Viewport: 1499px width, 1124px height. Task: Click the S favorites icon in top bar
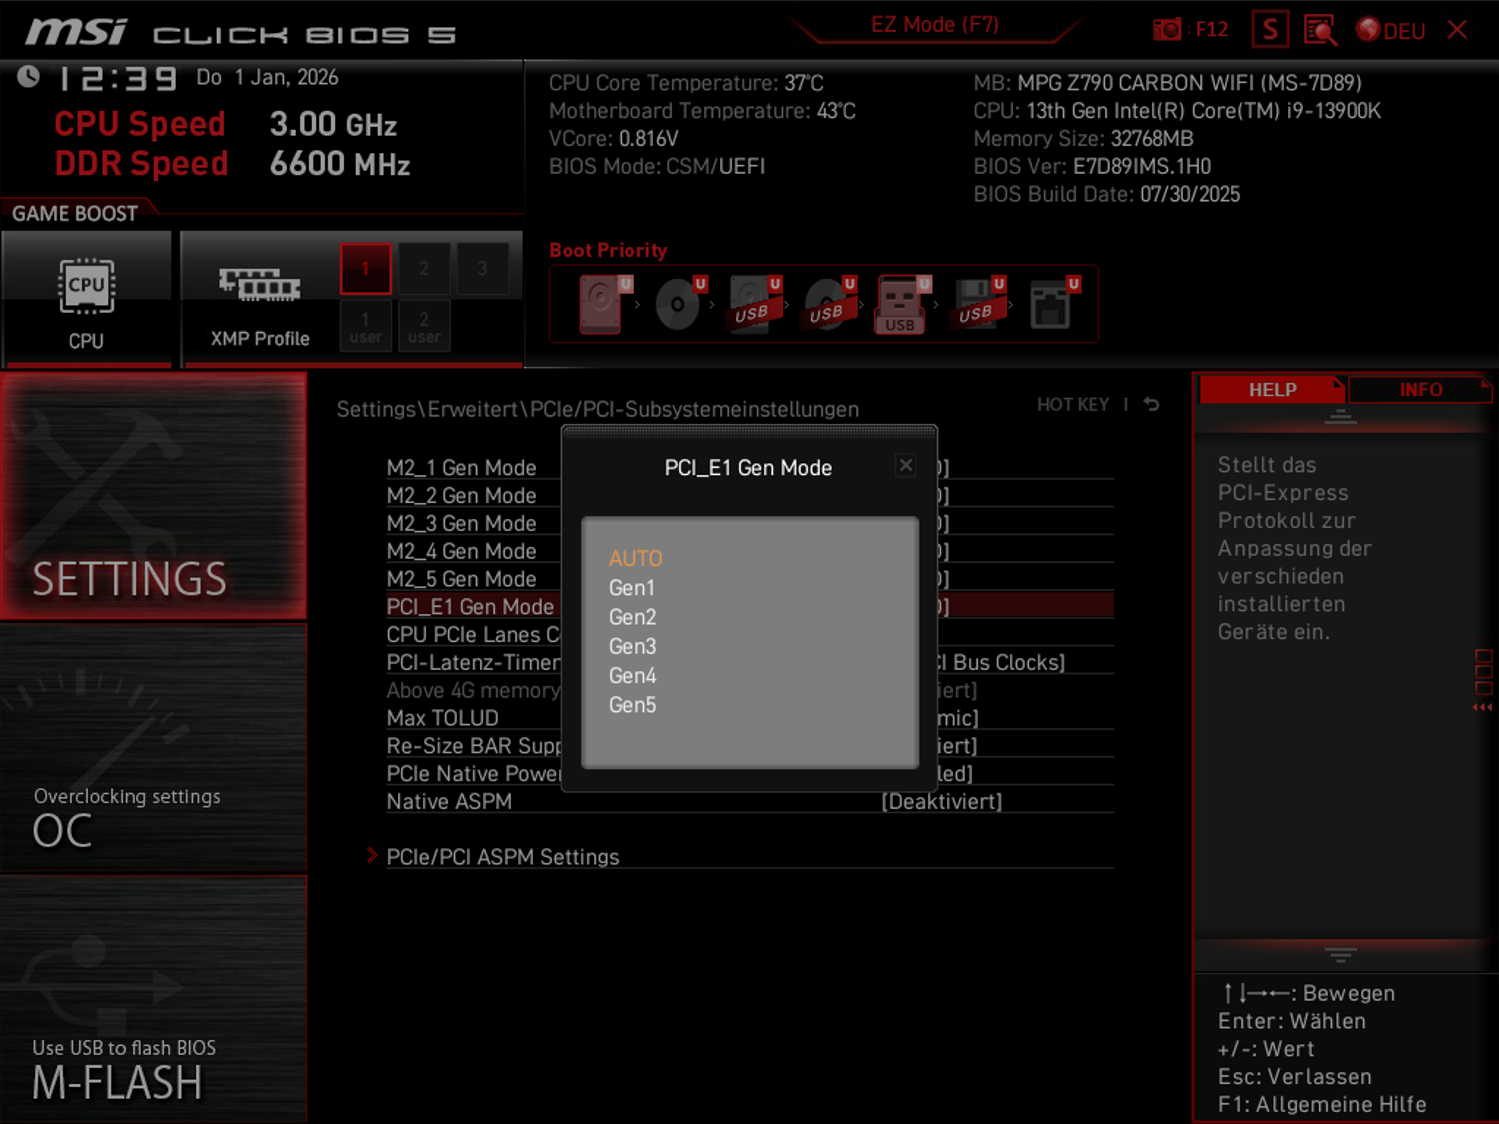coord(1270,30)
